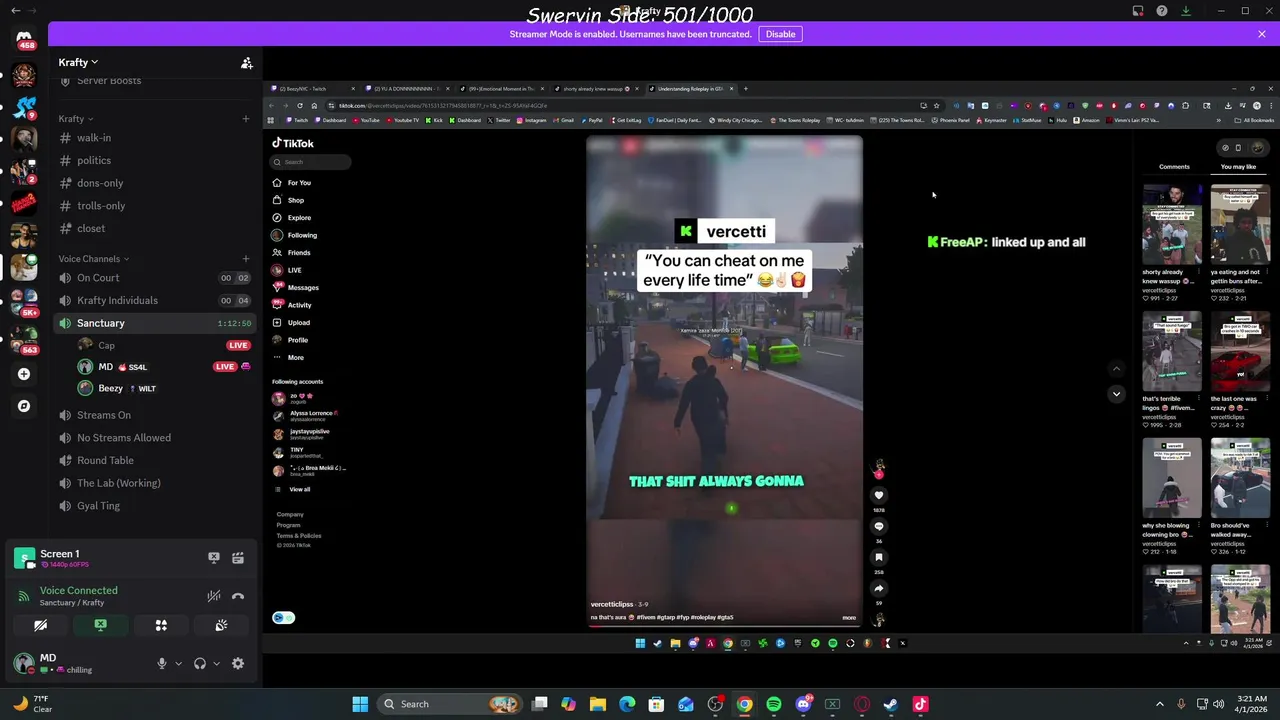Open microphone input options chevron
The width and height of the screenshot is (1280, 720).
click(x=178, y=663)
